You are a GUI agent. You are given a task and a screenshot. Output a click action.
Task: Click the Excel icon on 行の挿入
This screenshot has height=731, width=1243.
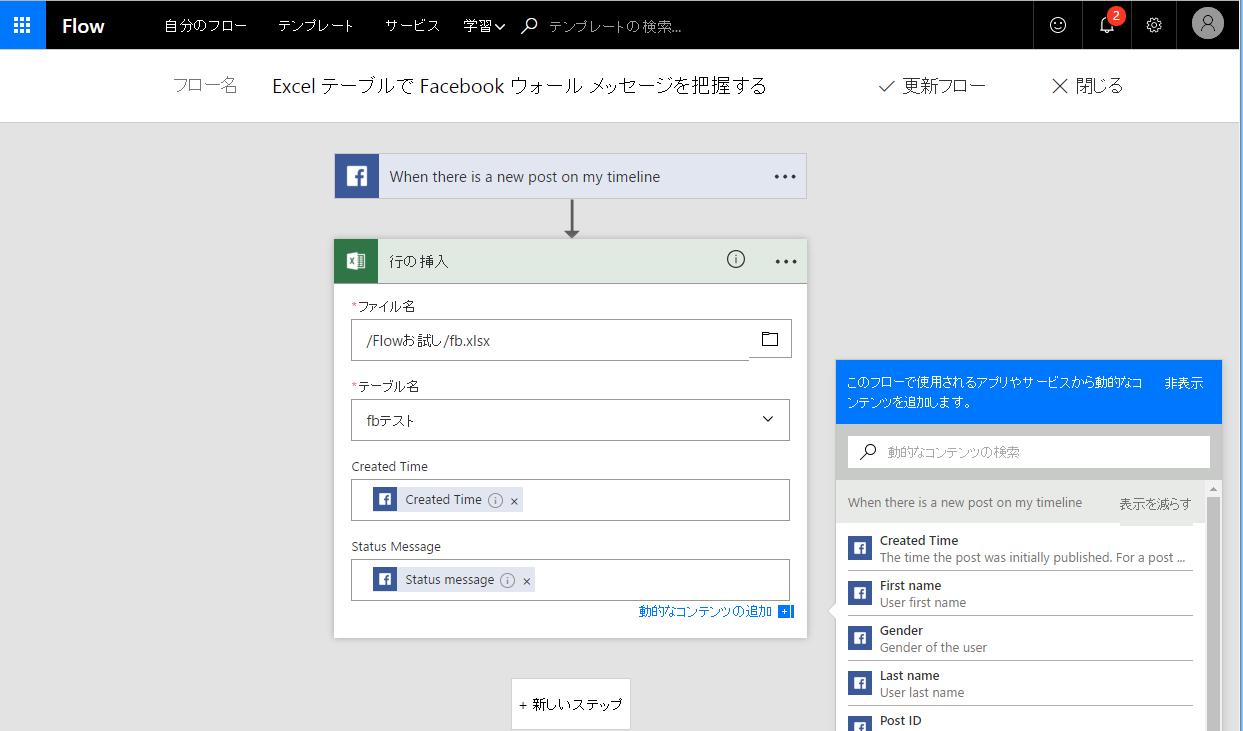[x=356, y=261]
